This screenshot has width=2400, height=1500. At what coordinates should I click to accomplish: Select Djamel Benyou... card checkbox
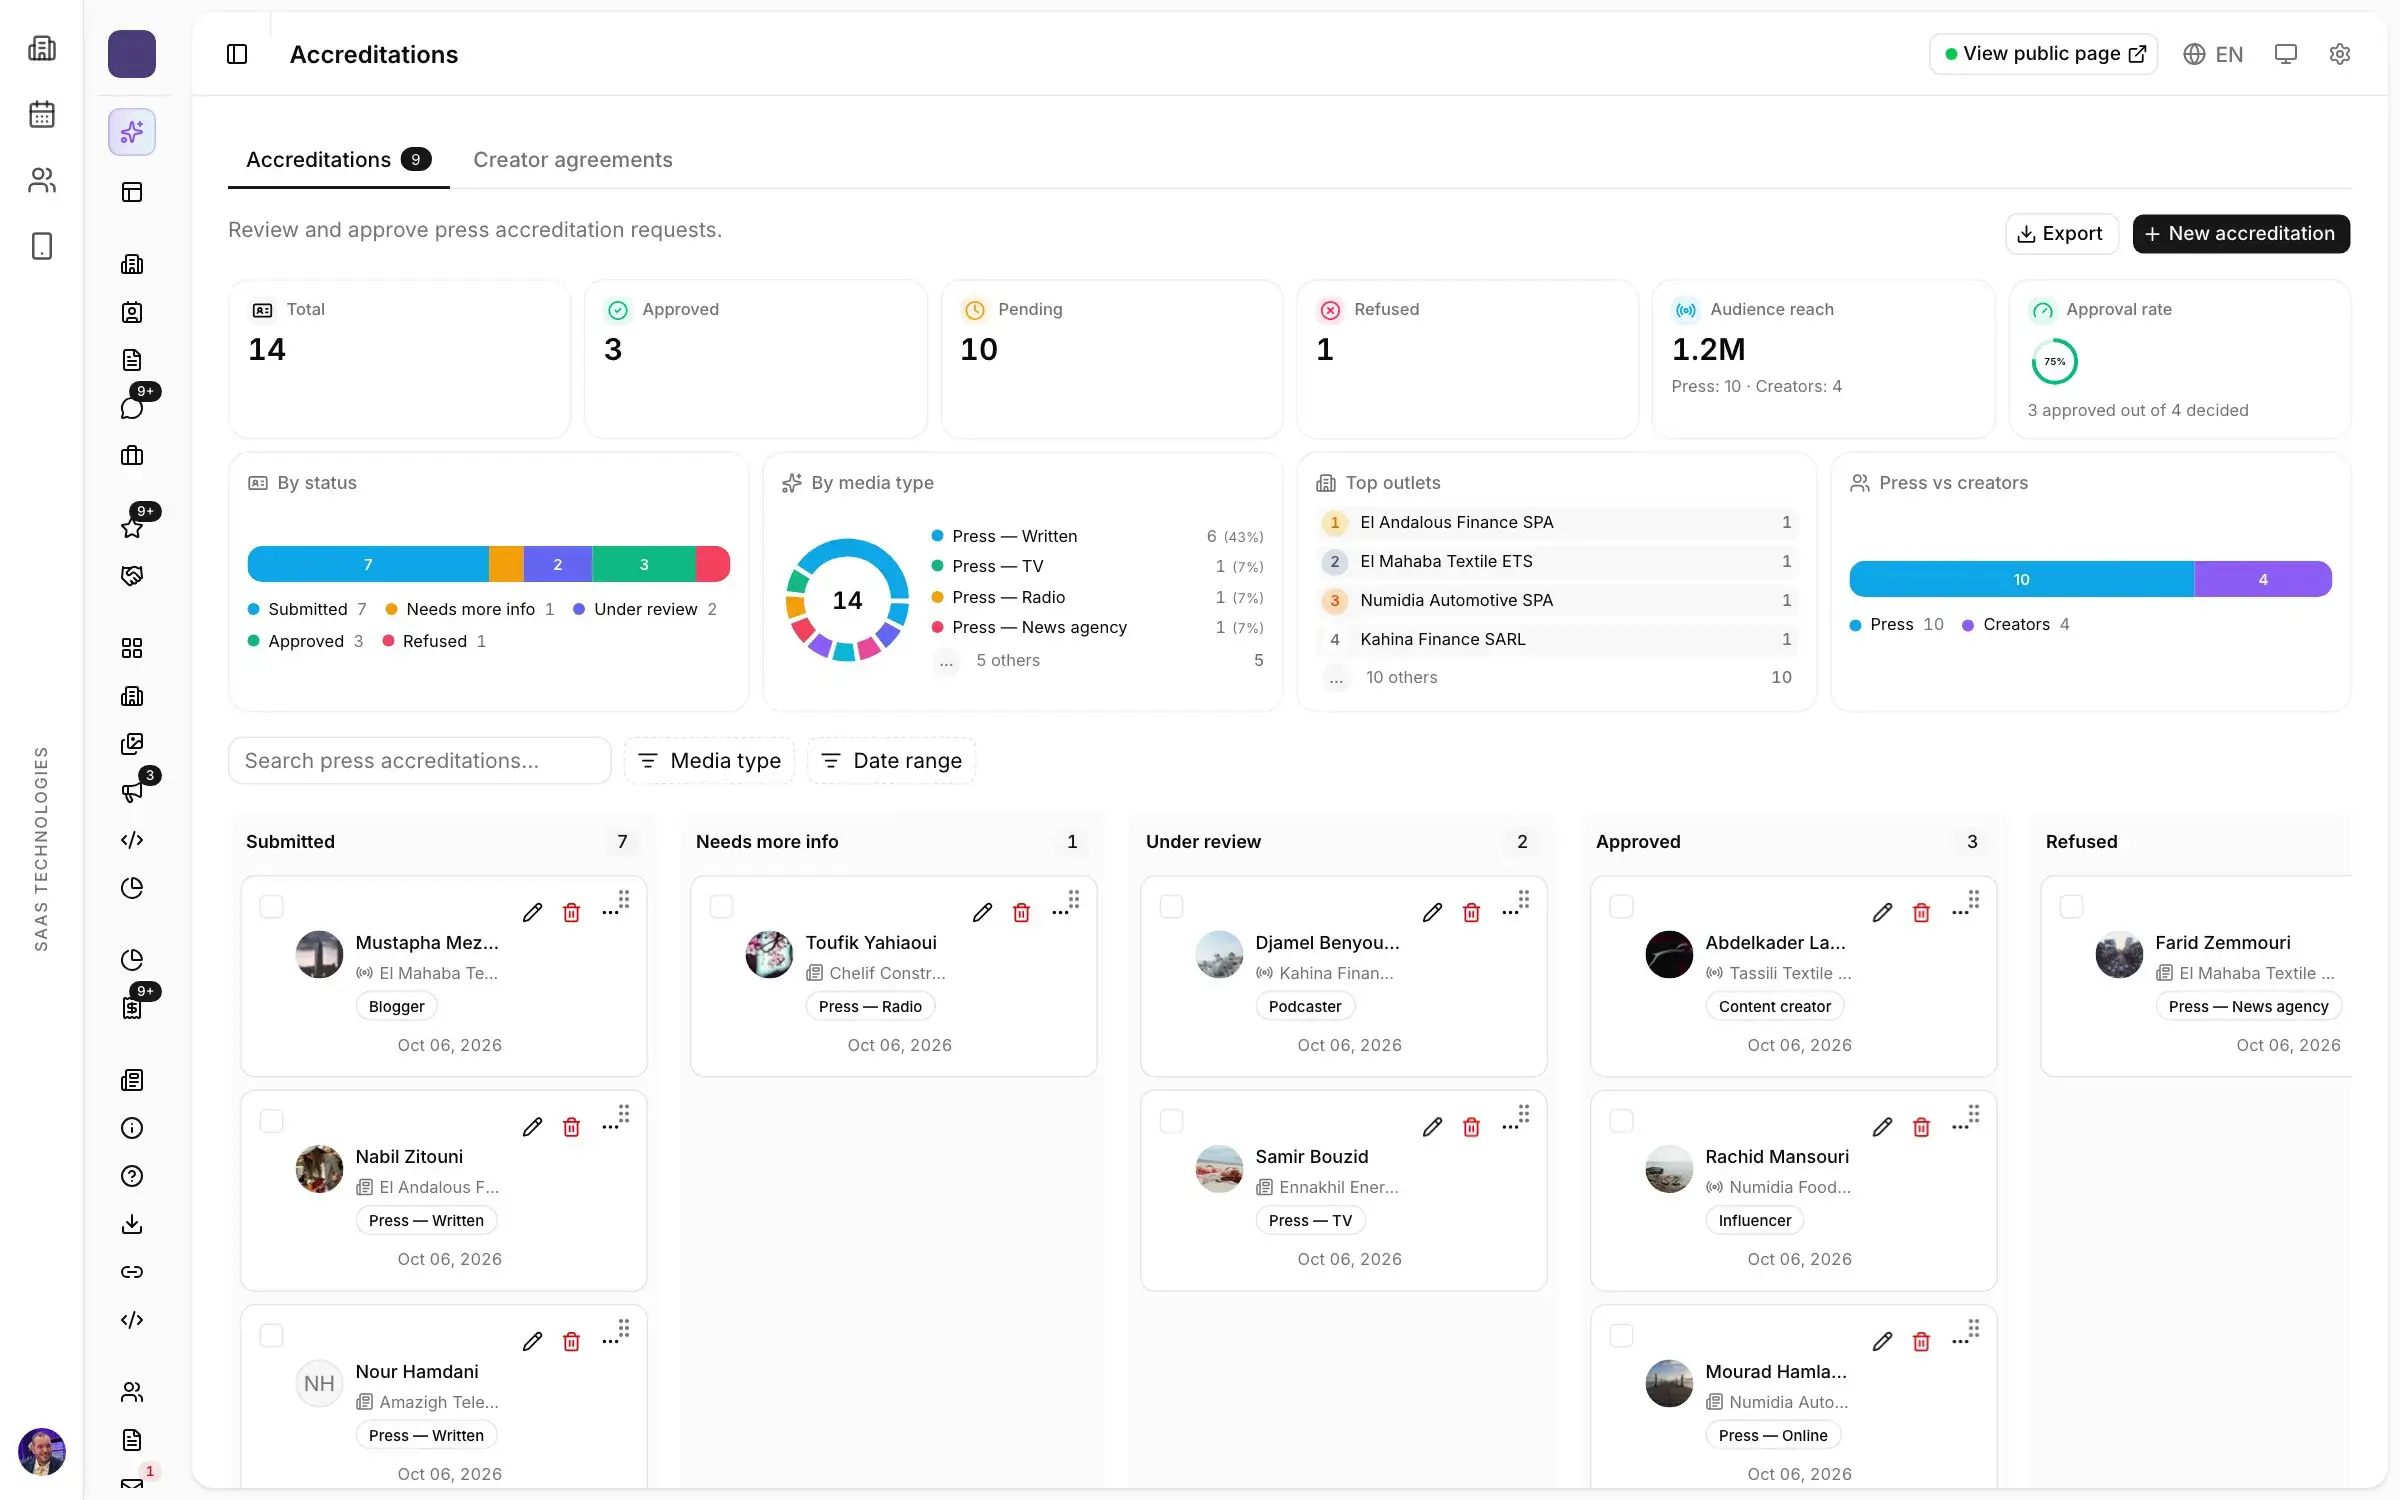(1171, 906)
